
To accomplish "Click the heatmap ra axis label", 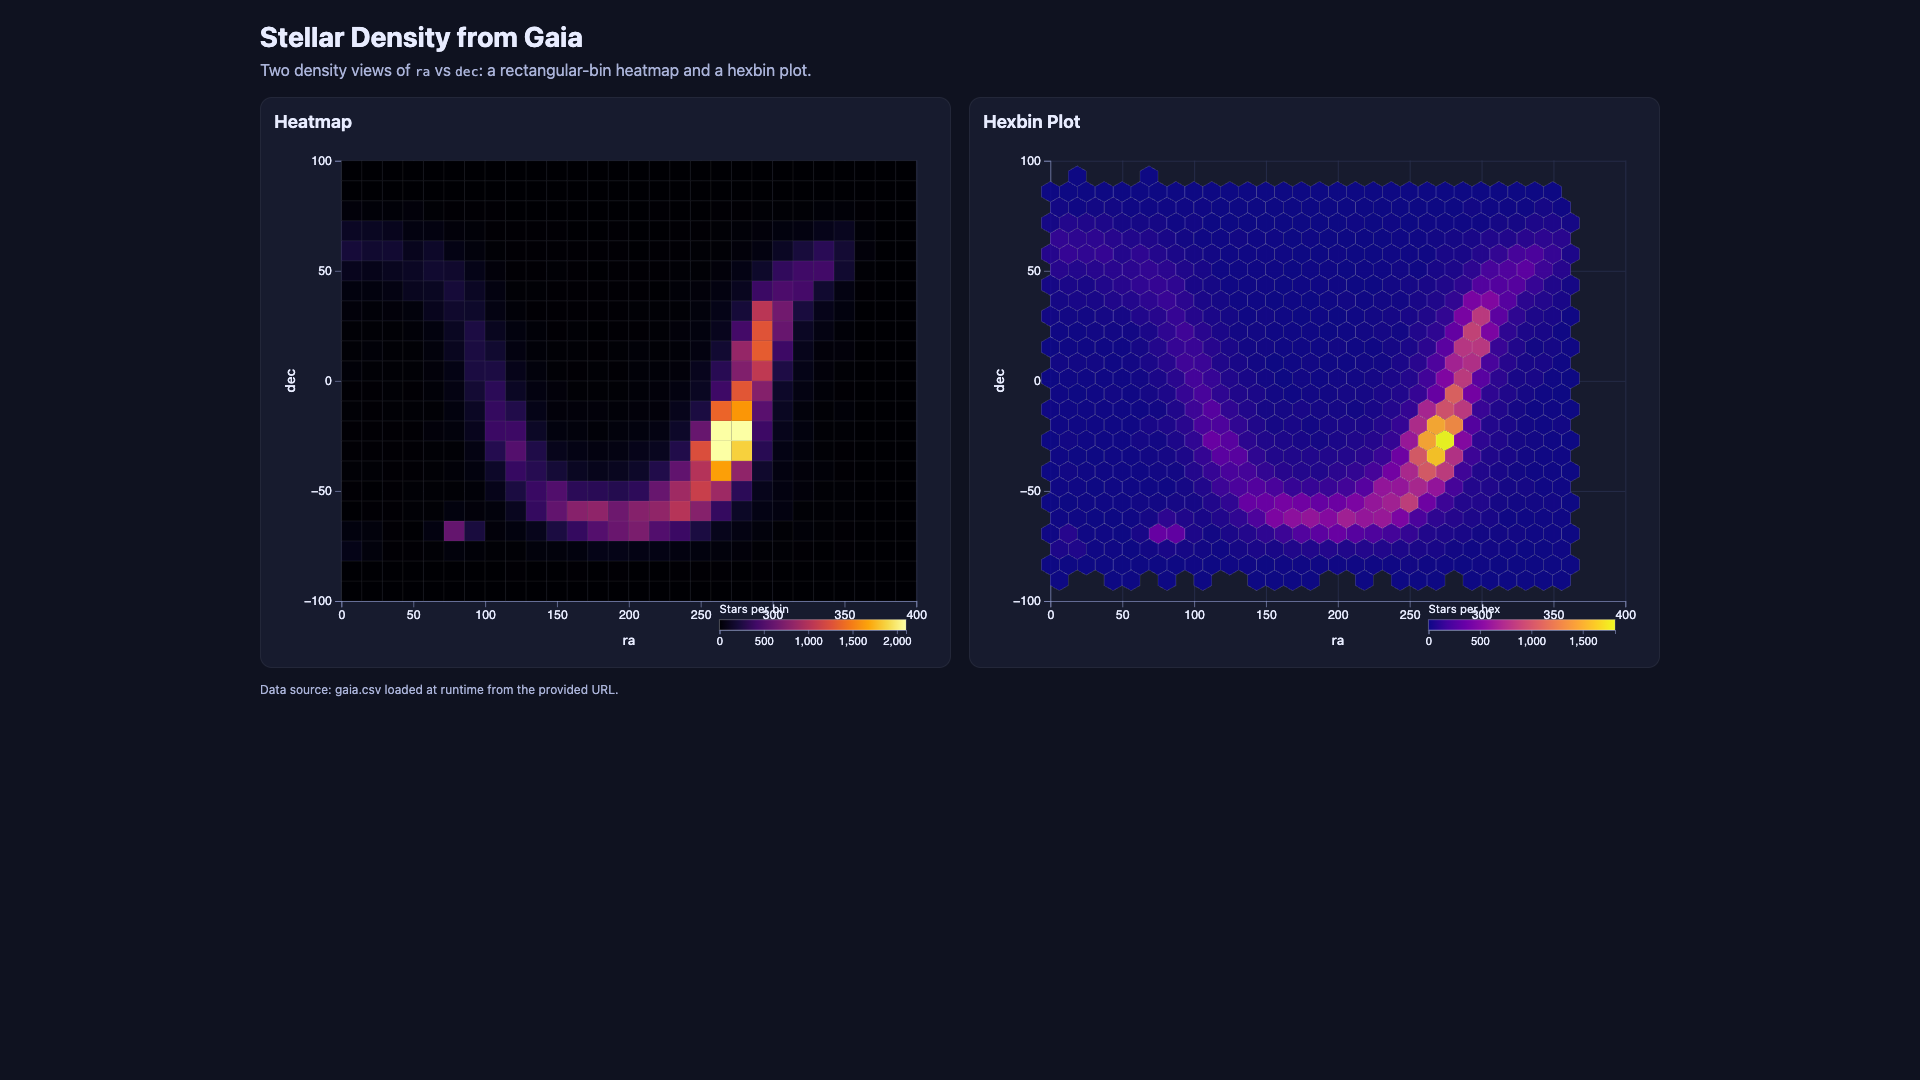I will pyautogui.click(x=629, y=641).
